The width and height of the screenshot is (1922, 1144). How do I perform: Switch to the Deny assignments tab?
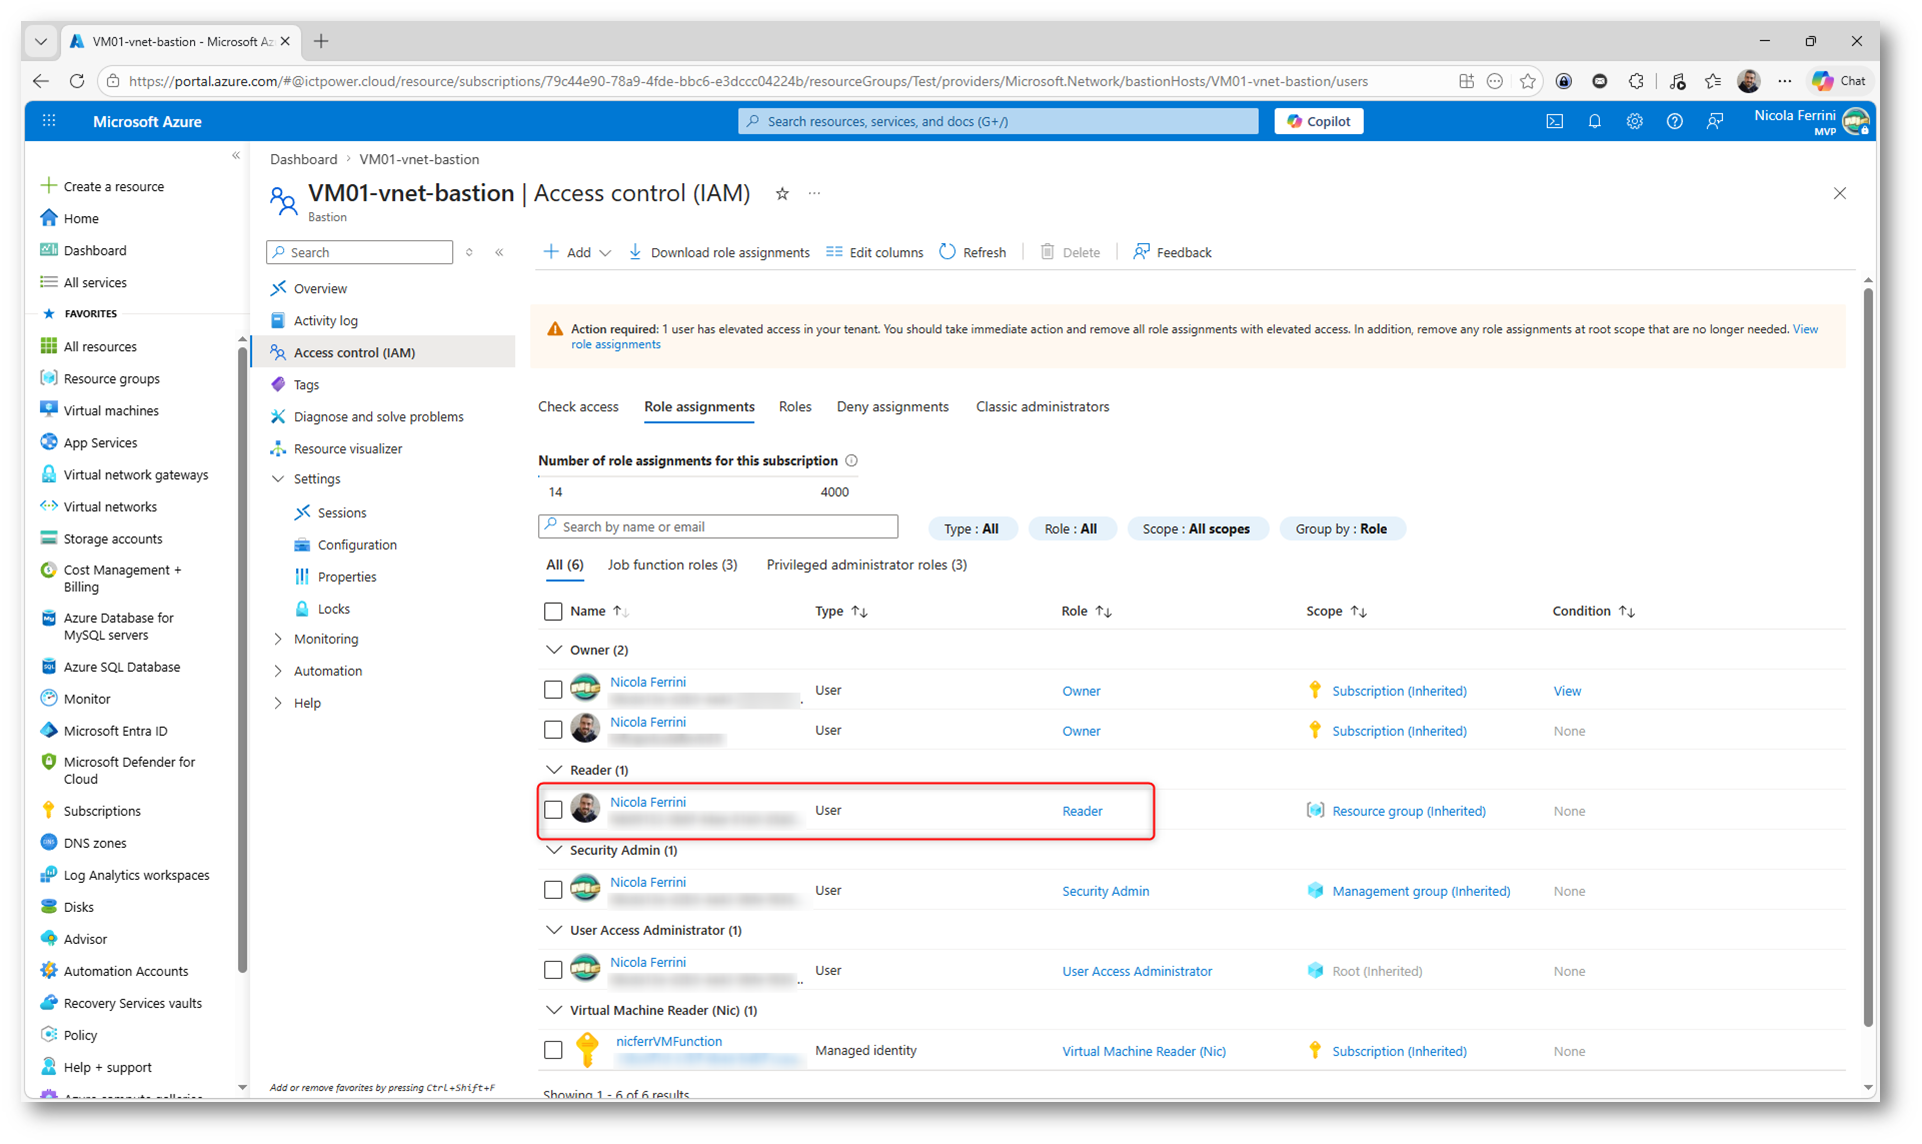point(892,407)
